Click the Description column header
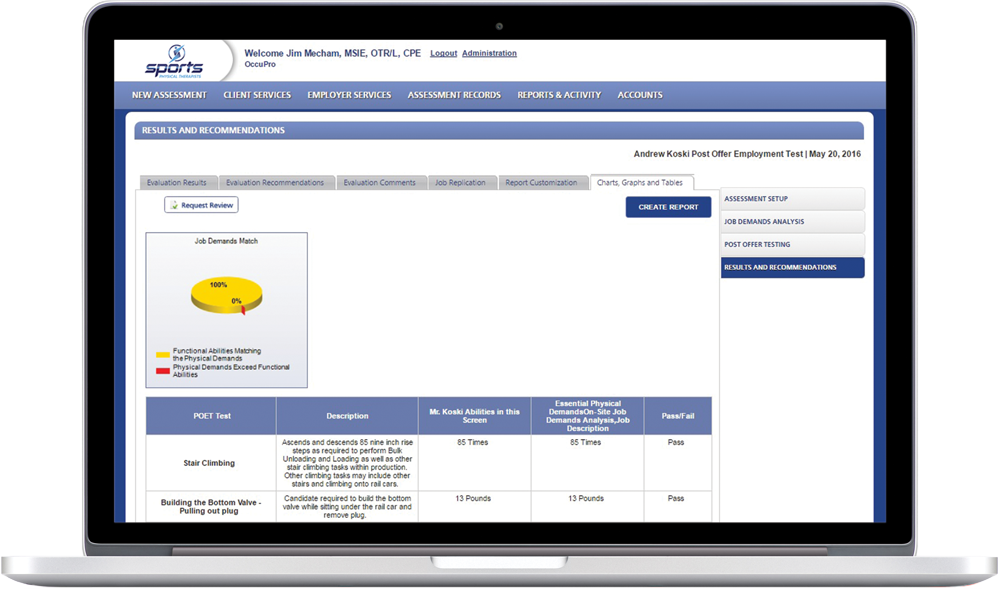 348,416
